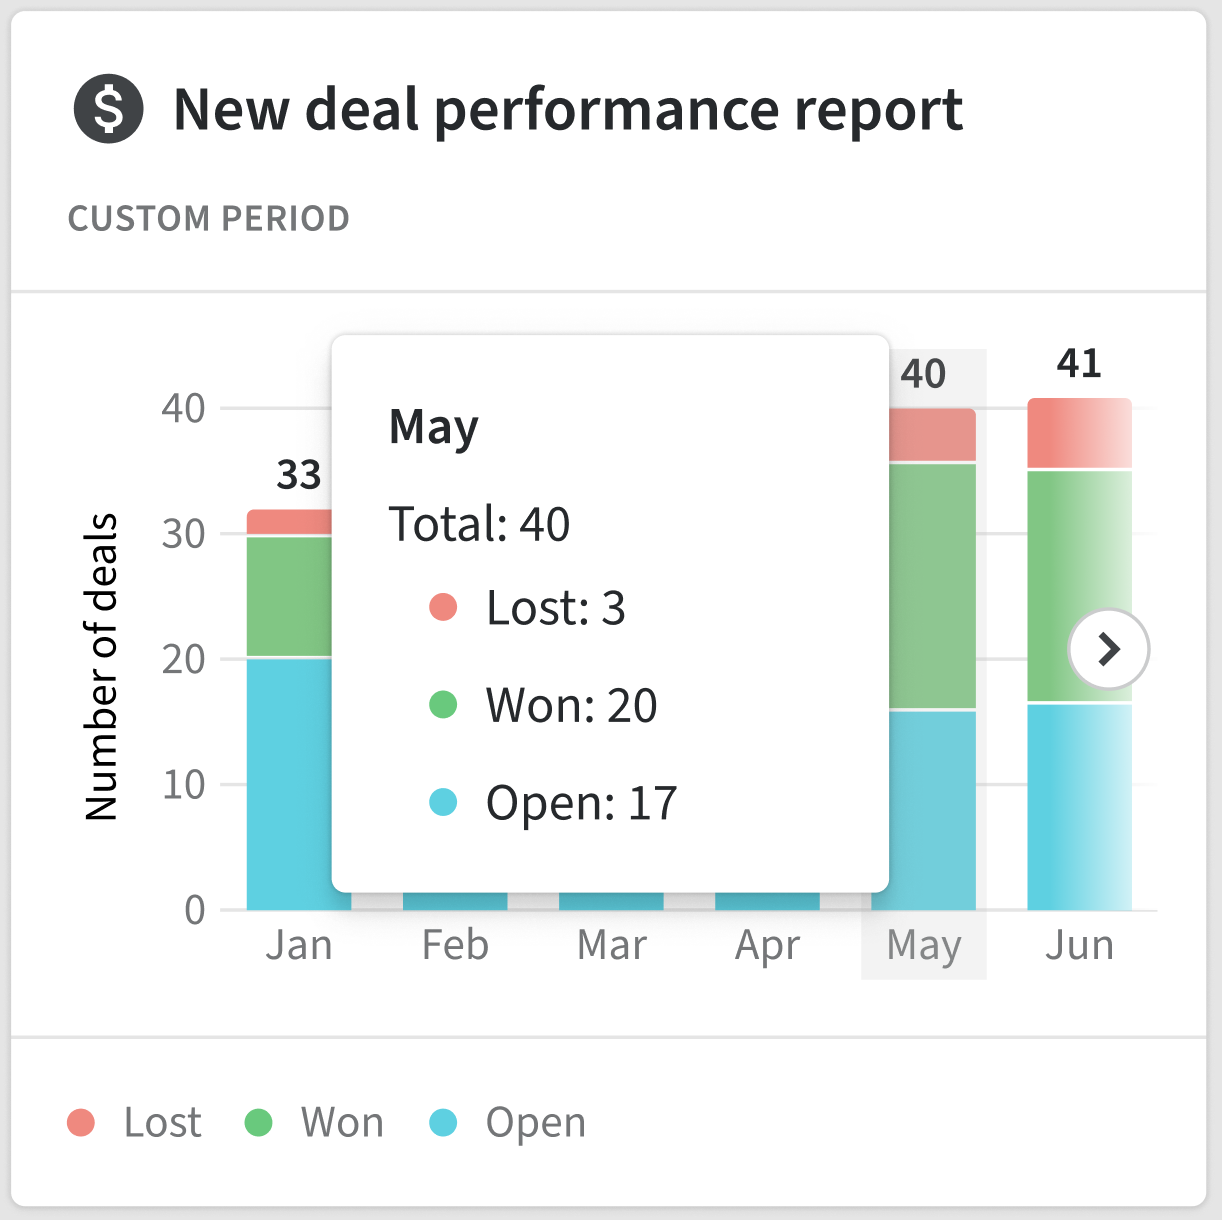1222x1220 pixels.
Task: Click the dollar sign report icon
Action: (x=107, y=110)
